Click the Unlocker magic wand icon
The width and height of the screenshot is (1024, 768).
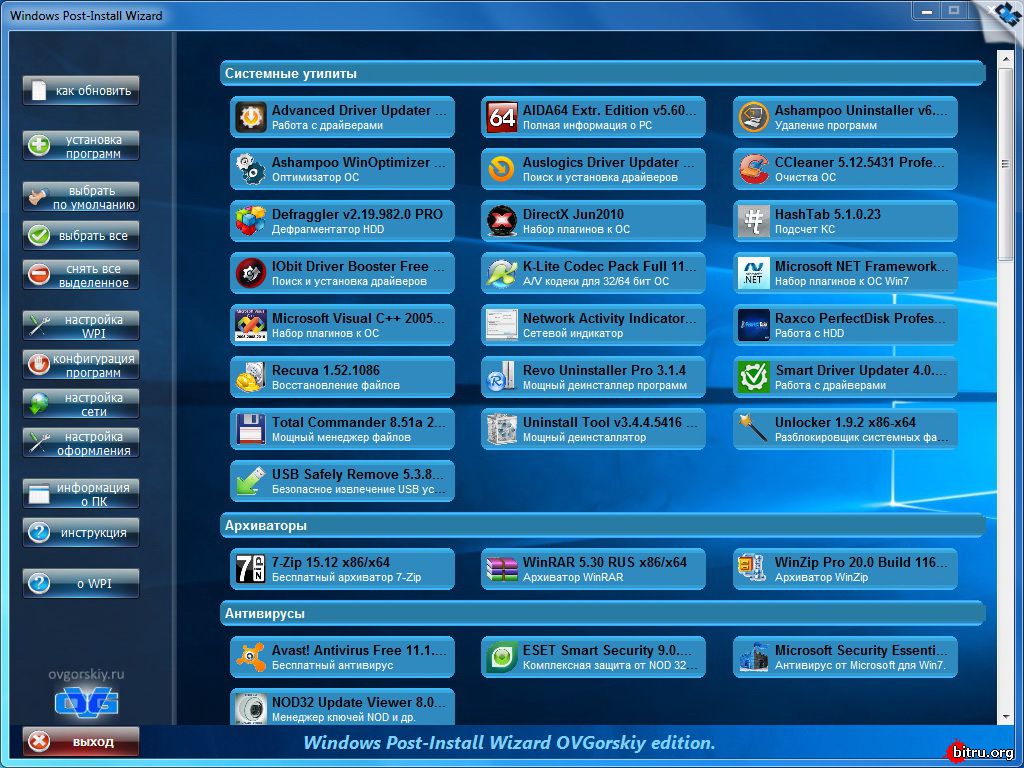754,428
